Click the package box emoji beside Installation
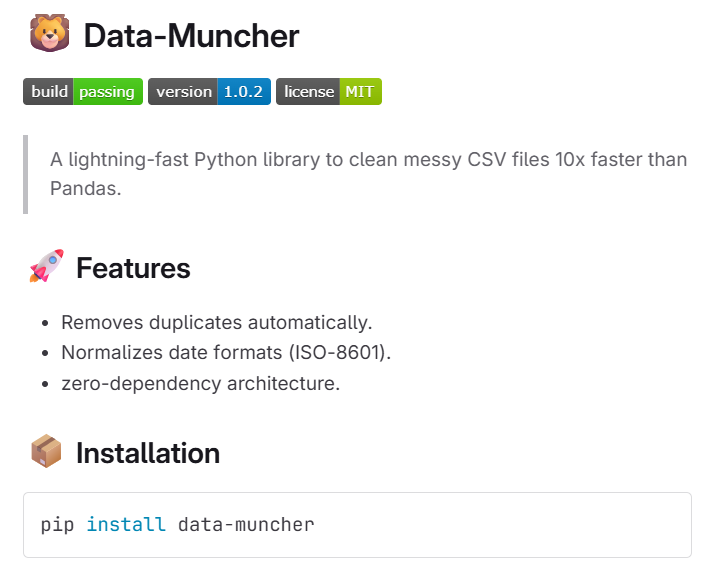 (x=46, y=453)
